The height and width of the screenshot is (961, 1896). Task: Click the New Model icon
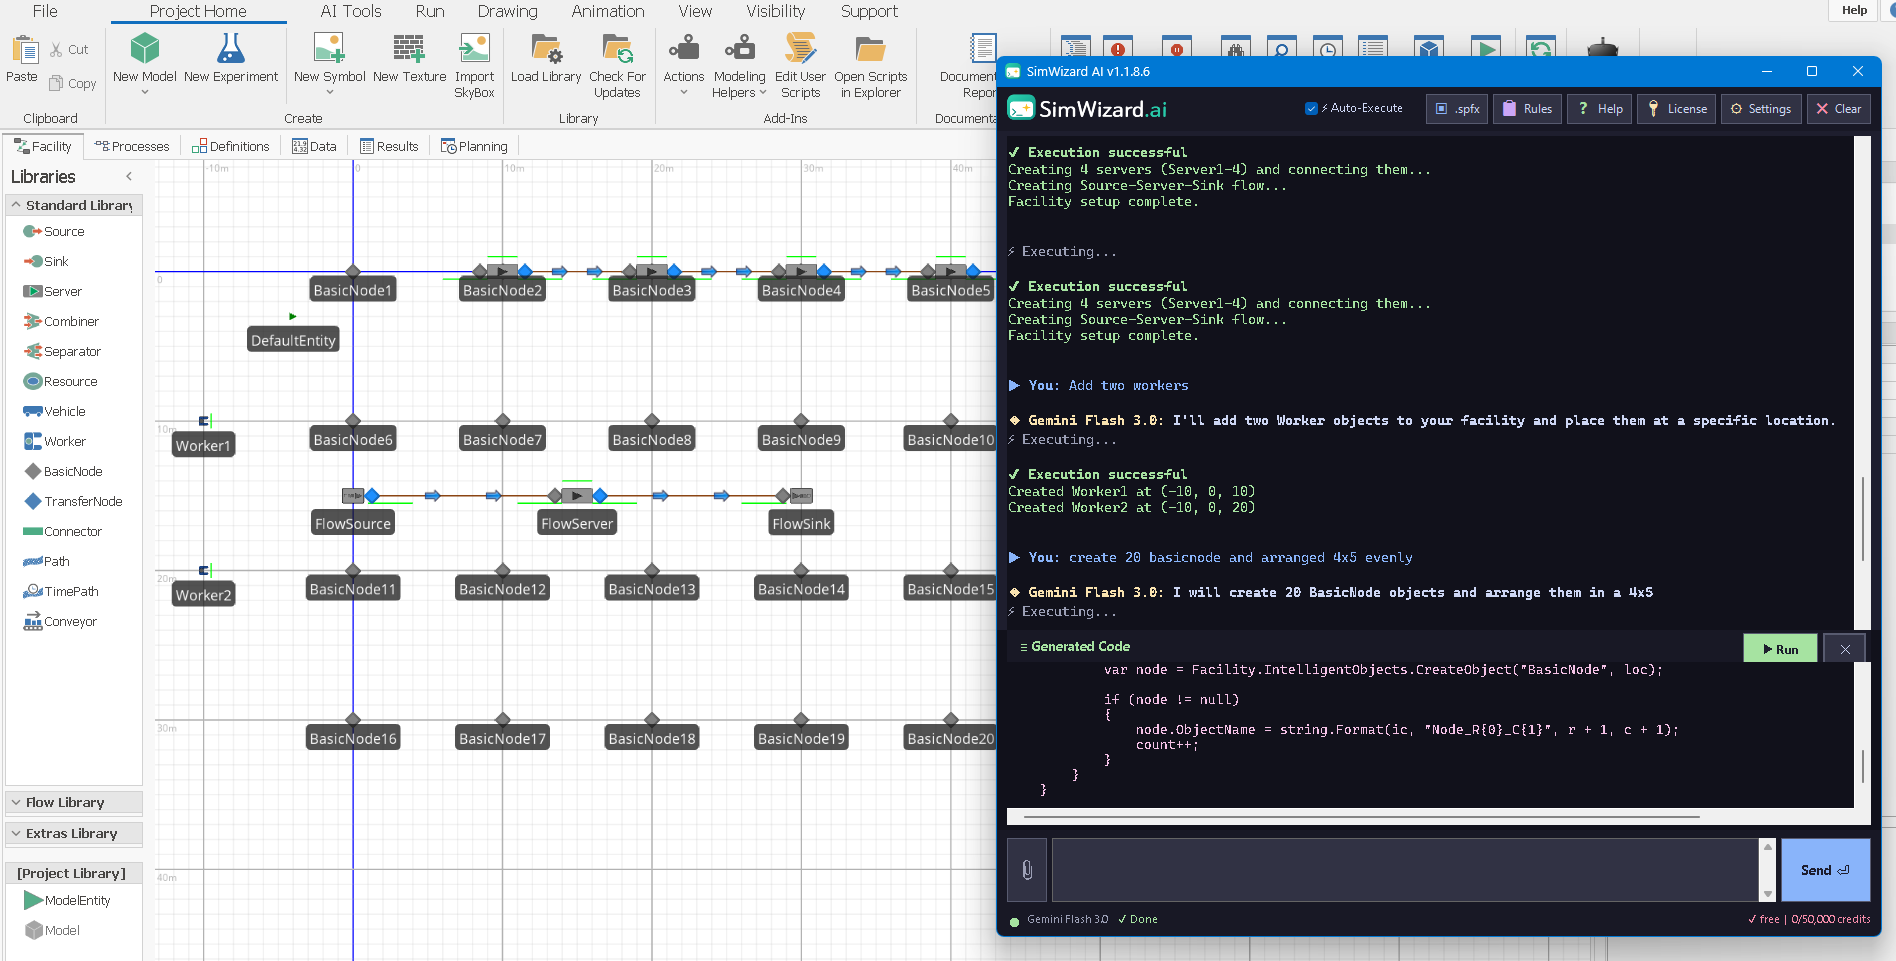coord(145,49)
